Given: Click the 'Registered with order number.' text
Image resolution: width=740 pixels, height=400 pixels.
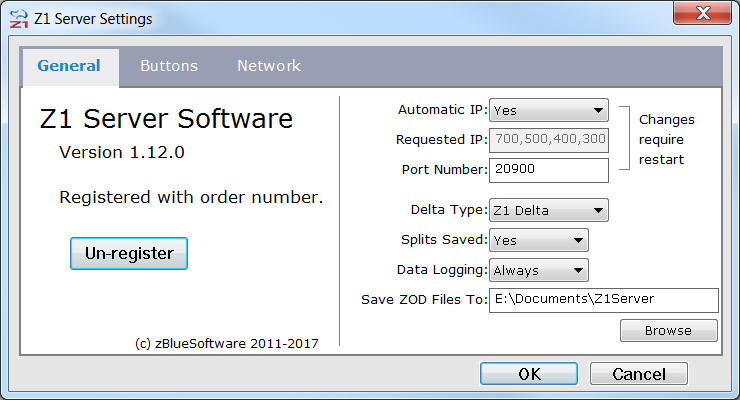Looking at the screenshot, I should coord(191,197).
